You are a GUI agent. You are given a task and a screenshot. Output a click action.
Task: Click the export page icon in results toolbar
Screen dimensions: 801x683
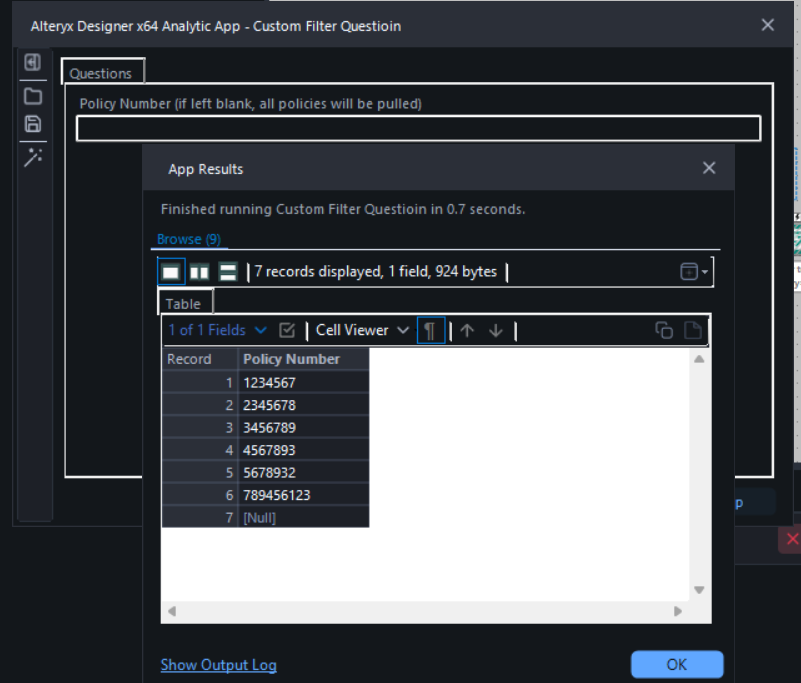pos(693,331)
